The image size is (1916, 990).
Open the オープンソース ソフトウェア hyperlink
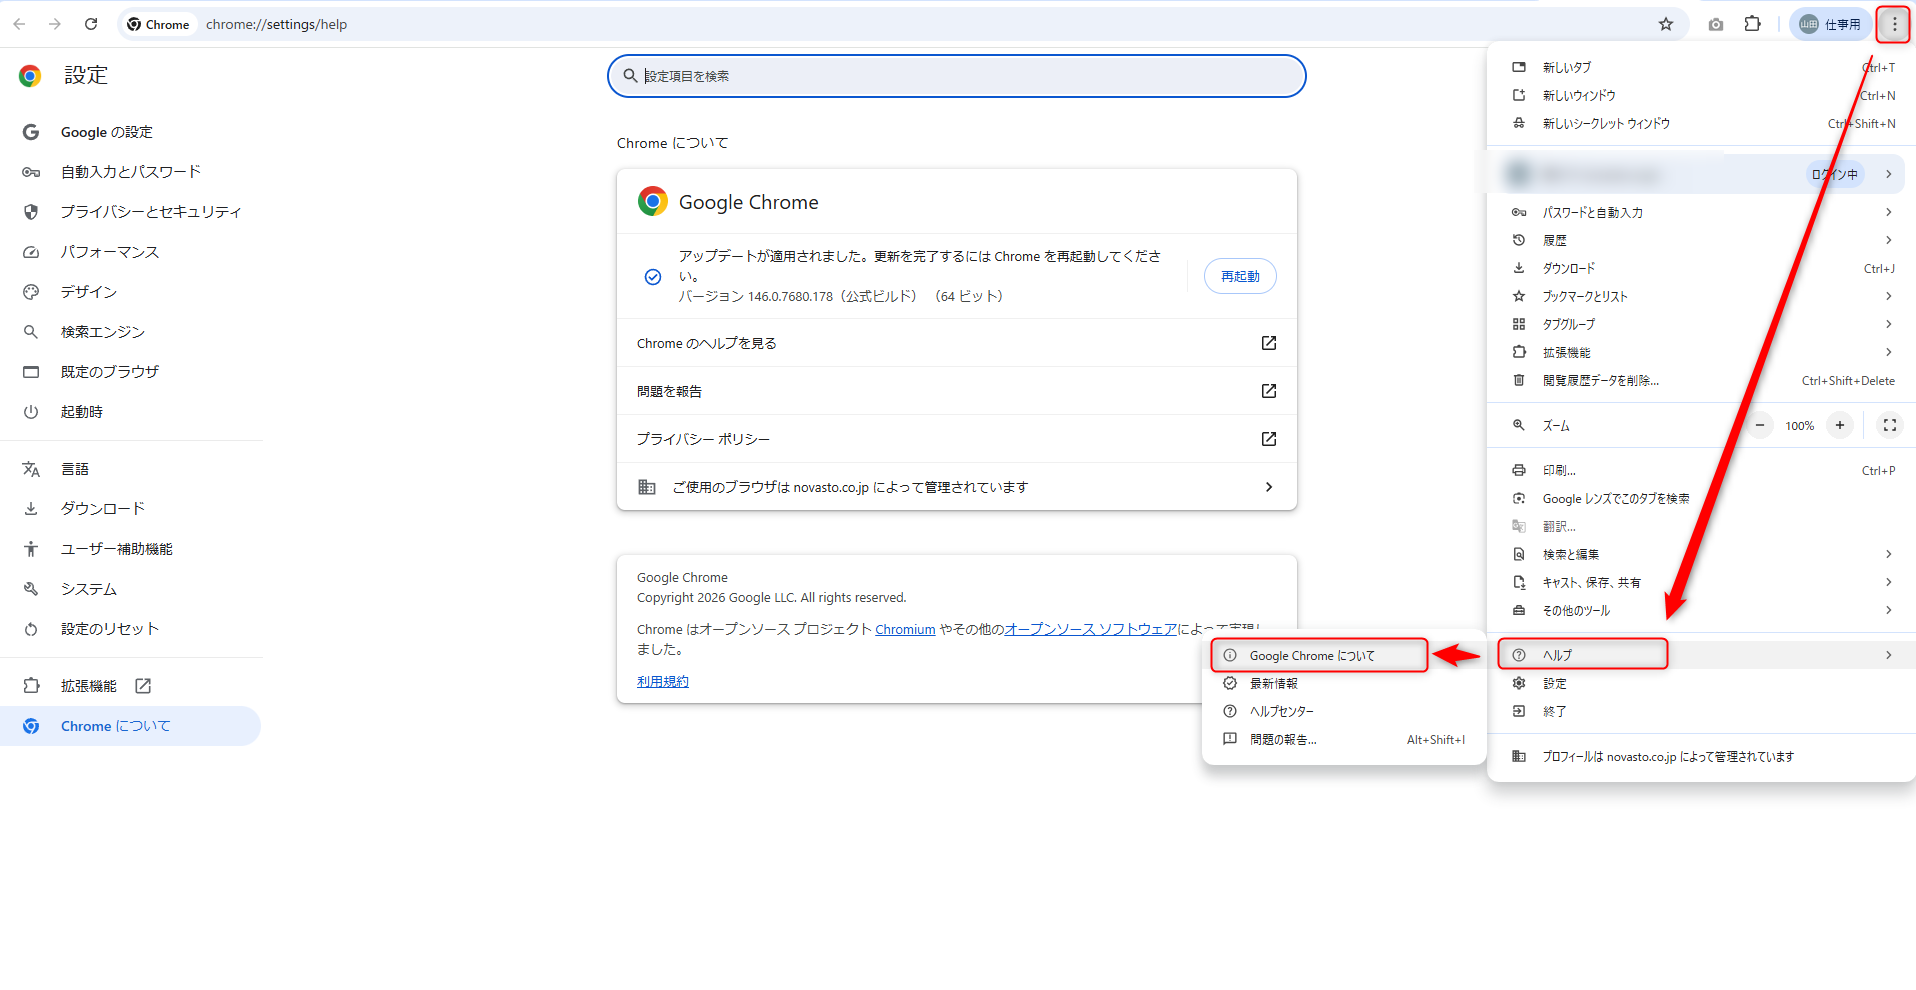[1090, 630]
